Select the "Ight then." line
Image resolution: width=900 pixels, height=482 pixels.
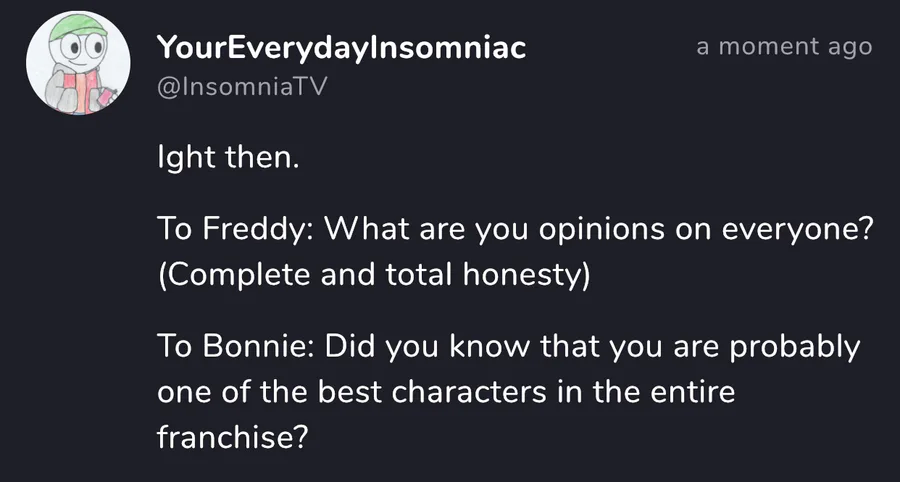pyautogui.click(x=228, y=157)
